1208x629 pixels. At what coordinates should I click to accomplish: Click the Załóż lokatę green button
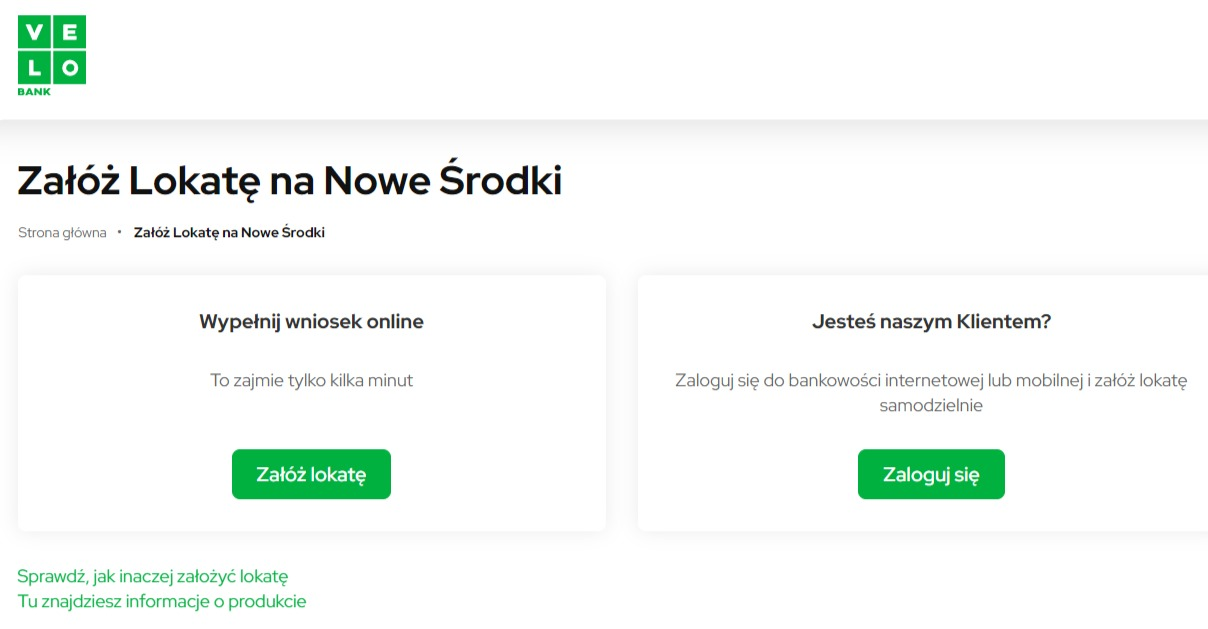[311, 474]
